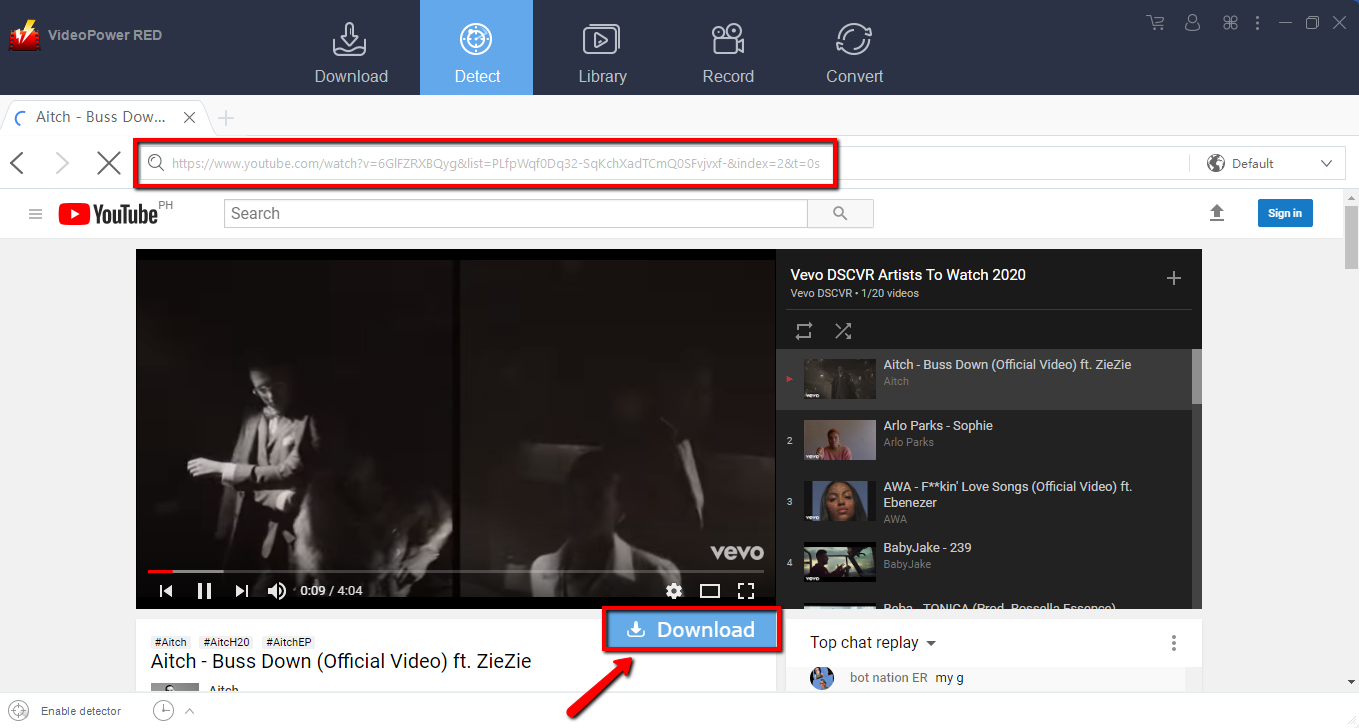Click the #Aitch hashtag

[x=171, y=642]
